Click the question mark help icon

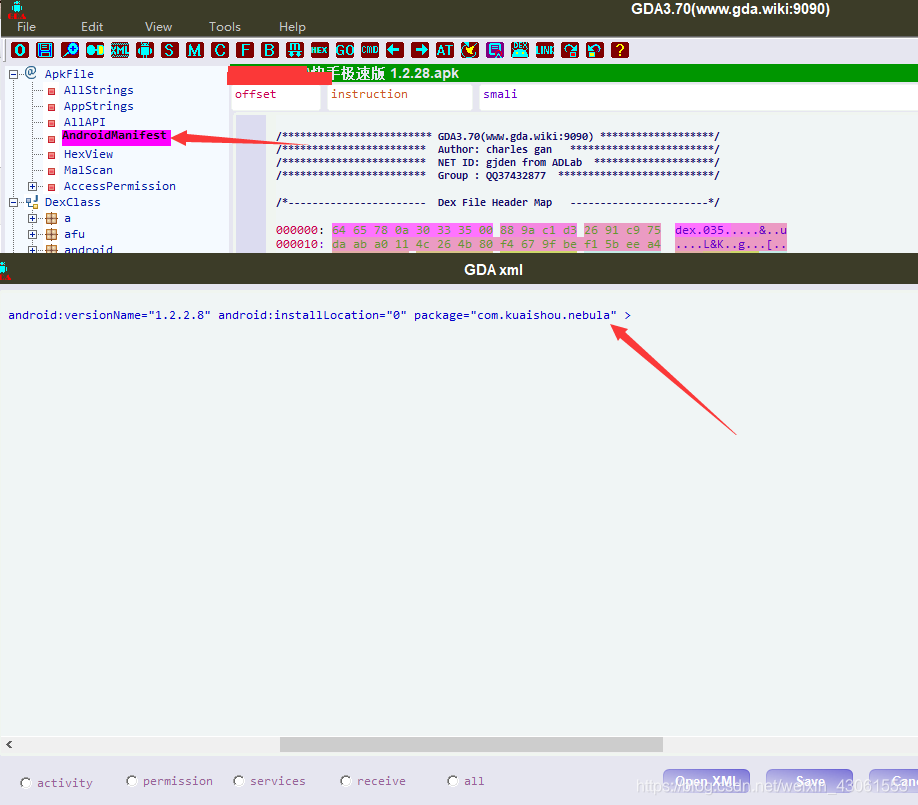[x=619, y=50]
